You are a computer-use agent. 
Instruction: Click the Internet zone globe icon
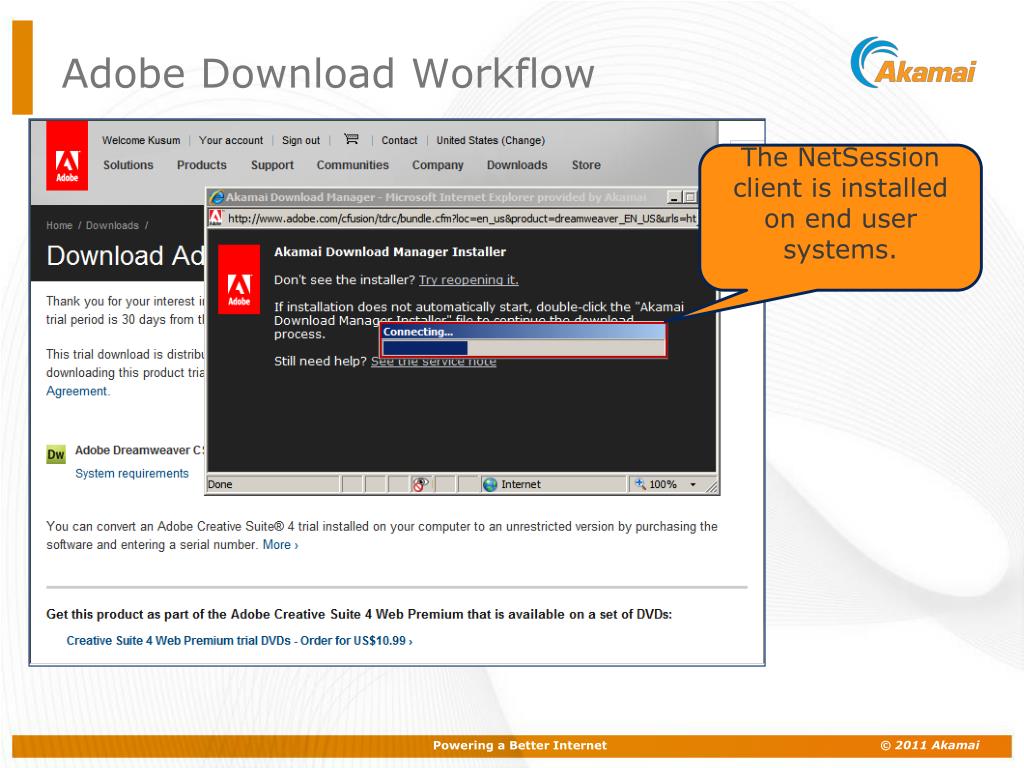point(490,485)
